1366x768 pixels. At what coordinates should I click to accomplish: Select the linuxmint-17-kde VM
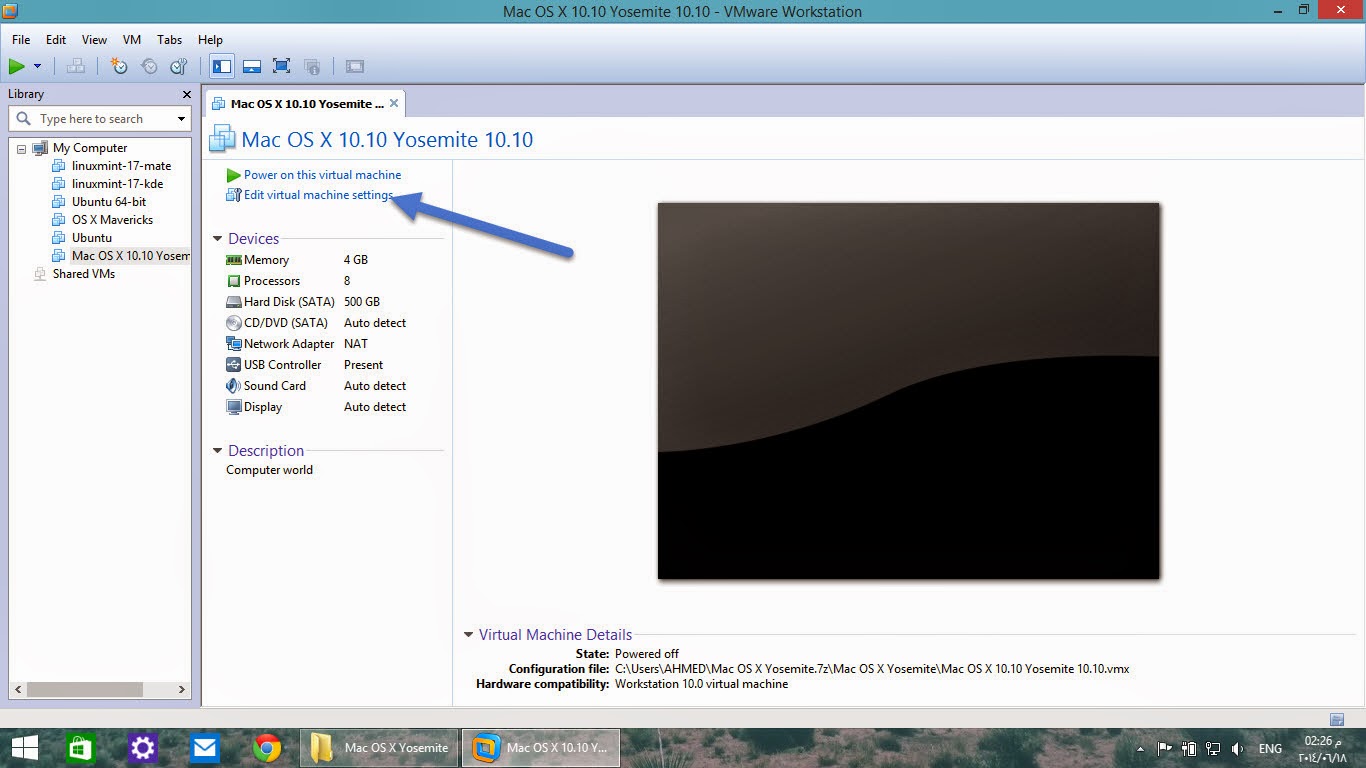tap(117, 184)
